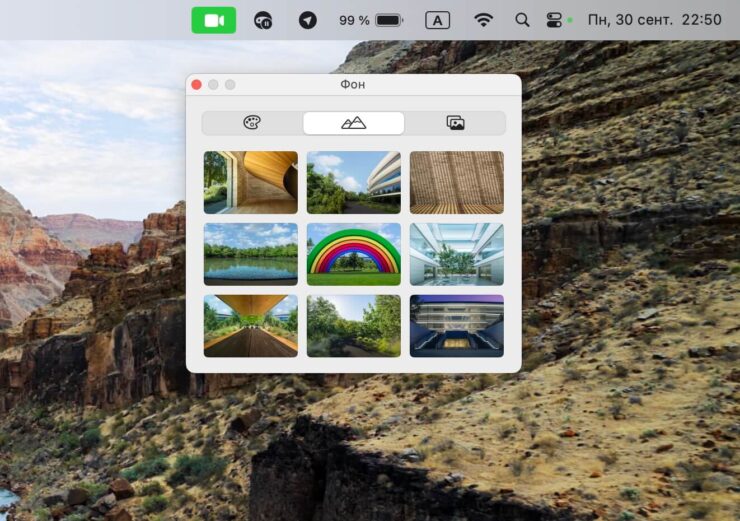Pick the glass atrium with tree thumbnail

point(456,254)
